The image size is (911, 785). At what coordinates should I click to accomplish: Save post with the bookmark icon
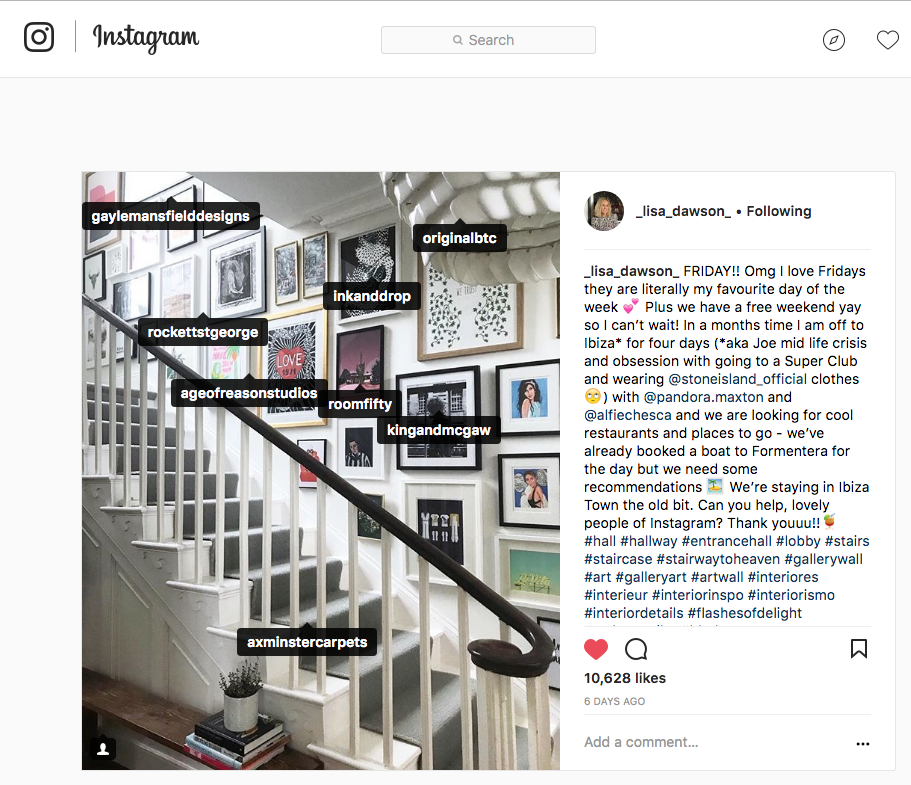pyautogui.click(x=859, y=648)
